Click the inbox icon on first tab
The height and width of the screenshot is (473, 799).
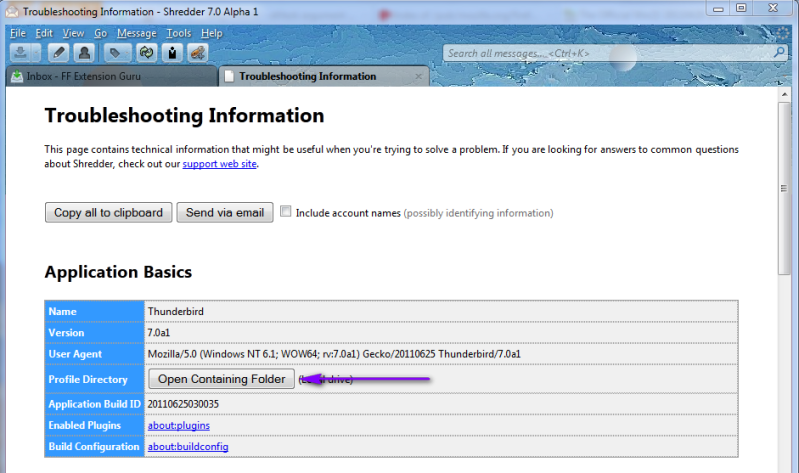click(x=17, y=76)
